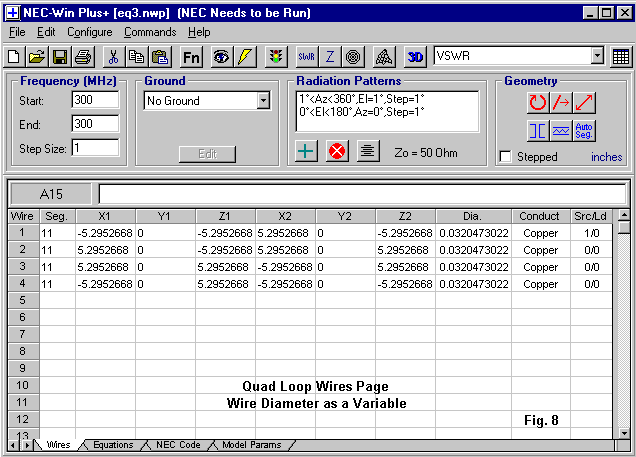Image resolution: width=636 pixels, height=457 pixels.
Task: Click the Rotate geometry icon
Action: pos(538,101)
